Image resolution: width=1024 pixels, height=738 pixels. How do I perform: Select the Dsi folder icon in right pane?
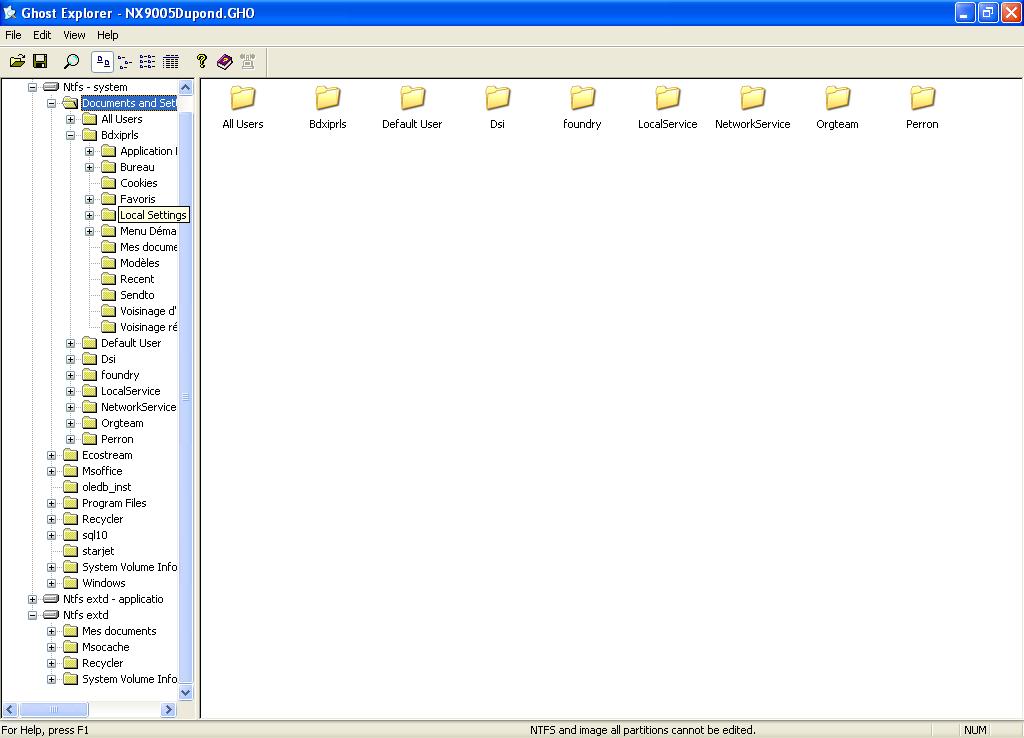tap(498, 98)
